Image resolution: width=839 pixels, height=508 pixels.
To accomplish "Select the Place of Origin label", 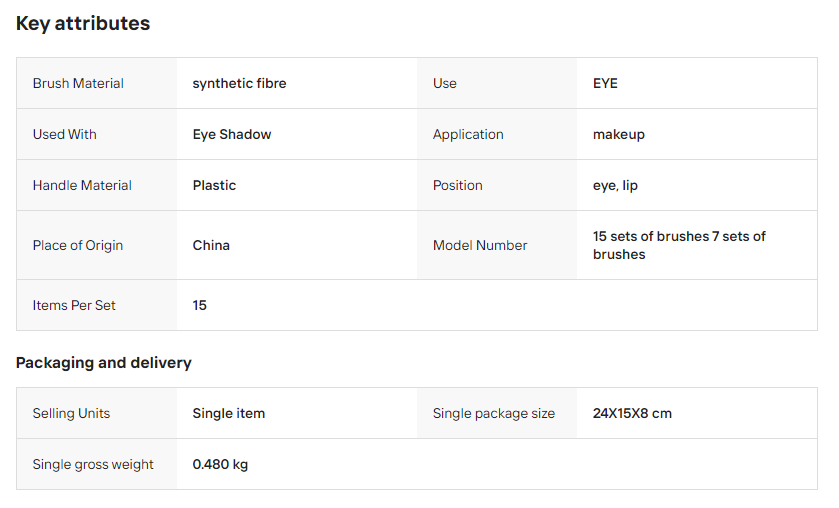I will [78, 245].
